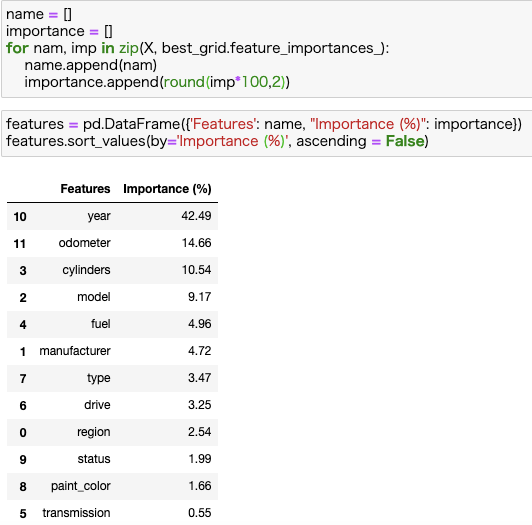532x525 pixels.
Task: Click the manufacturer feature cell
Action: [75, 351]
